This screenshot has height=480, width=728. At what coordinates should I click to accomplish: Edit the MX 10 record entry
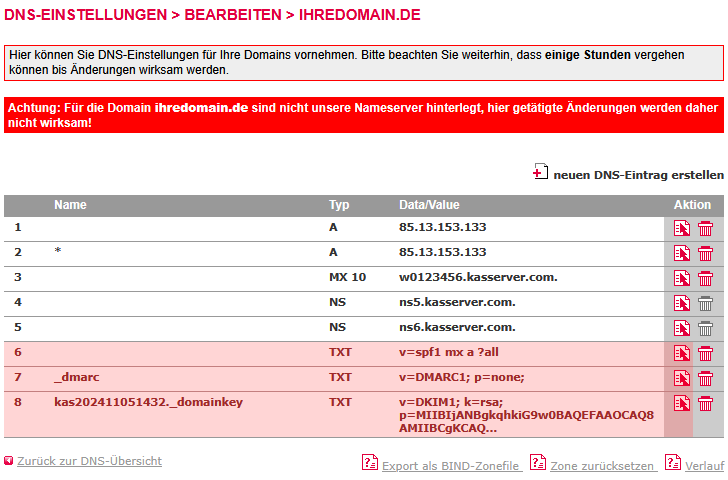(x=682, y=278)
